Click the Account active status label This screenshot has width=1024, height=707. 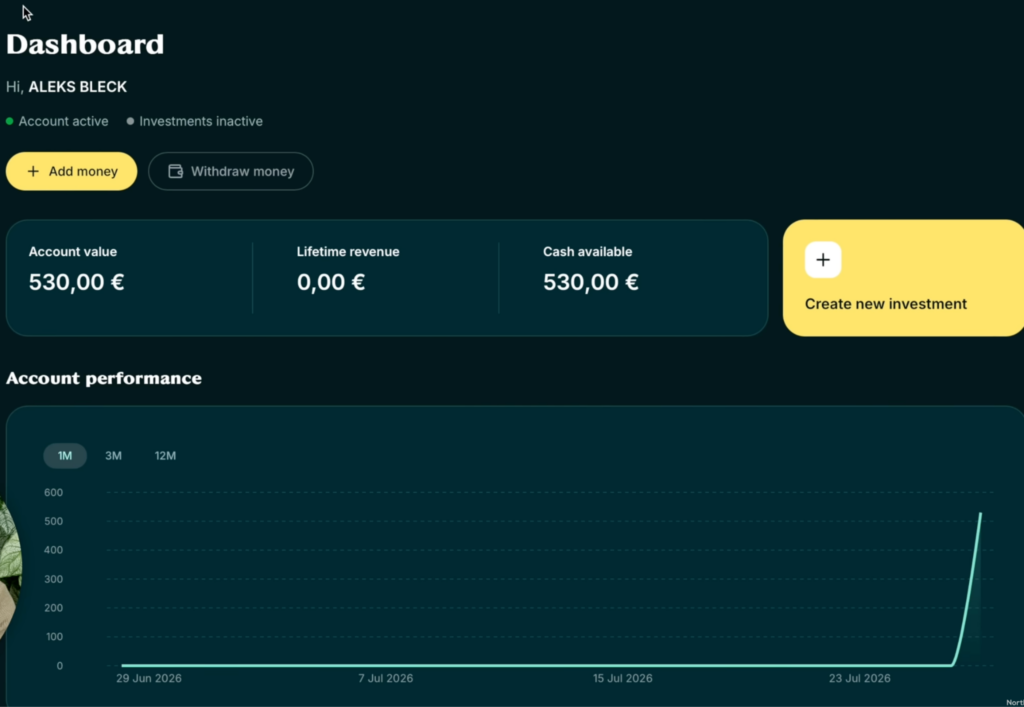coord(63,121)
